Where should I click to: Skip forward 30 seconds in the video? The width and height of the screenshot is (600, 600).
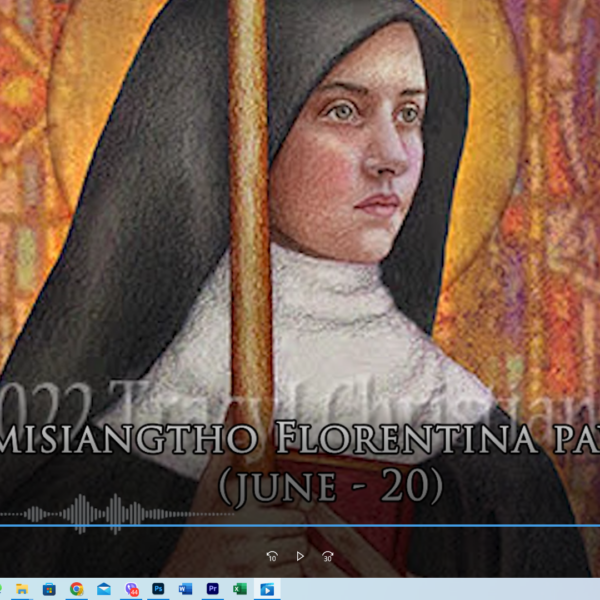coord(328,556)
